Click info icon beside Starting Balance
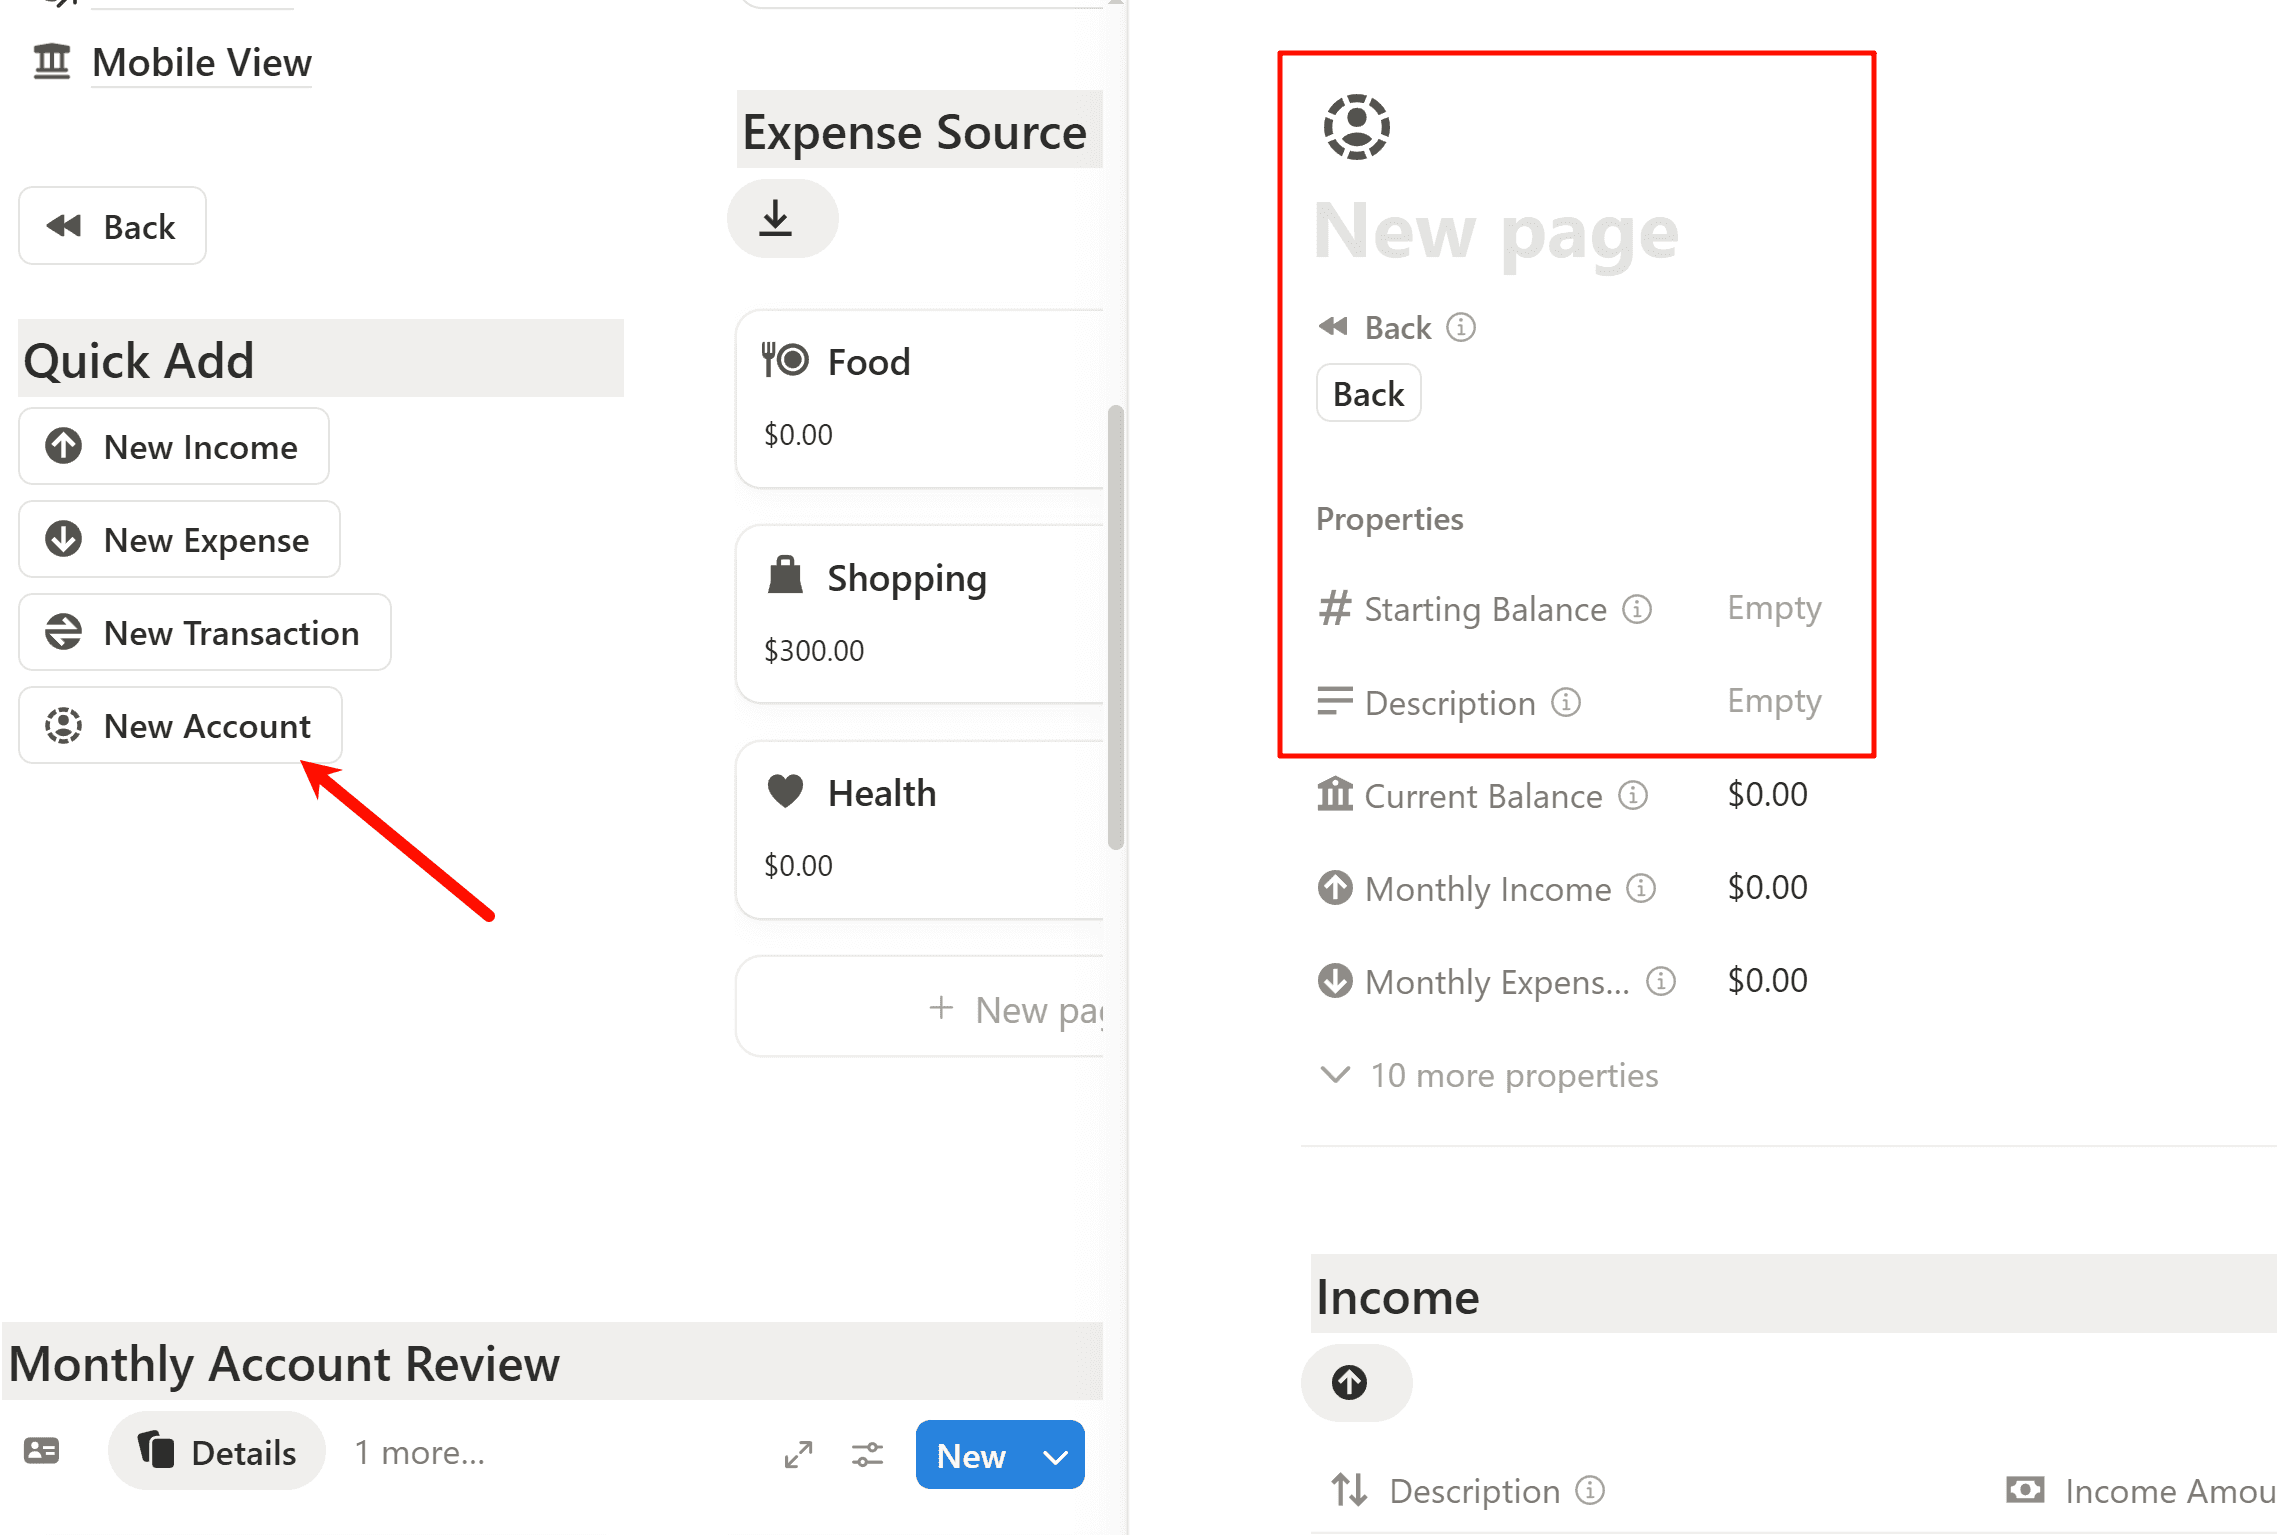This screenshot has height=1535, width=2277. [1637, 609]
